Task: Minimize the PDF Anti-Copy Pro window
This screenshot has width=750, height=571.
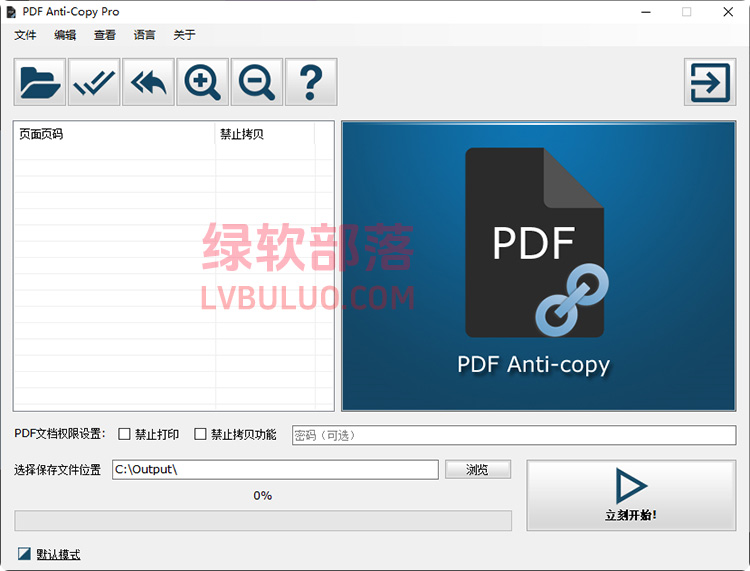Action: point(646,12)
